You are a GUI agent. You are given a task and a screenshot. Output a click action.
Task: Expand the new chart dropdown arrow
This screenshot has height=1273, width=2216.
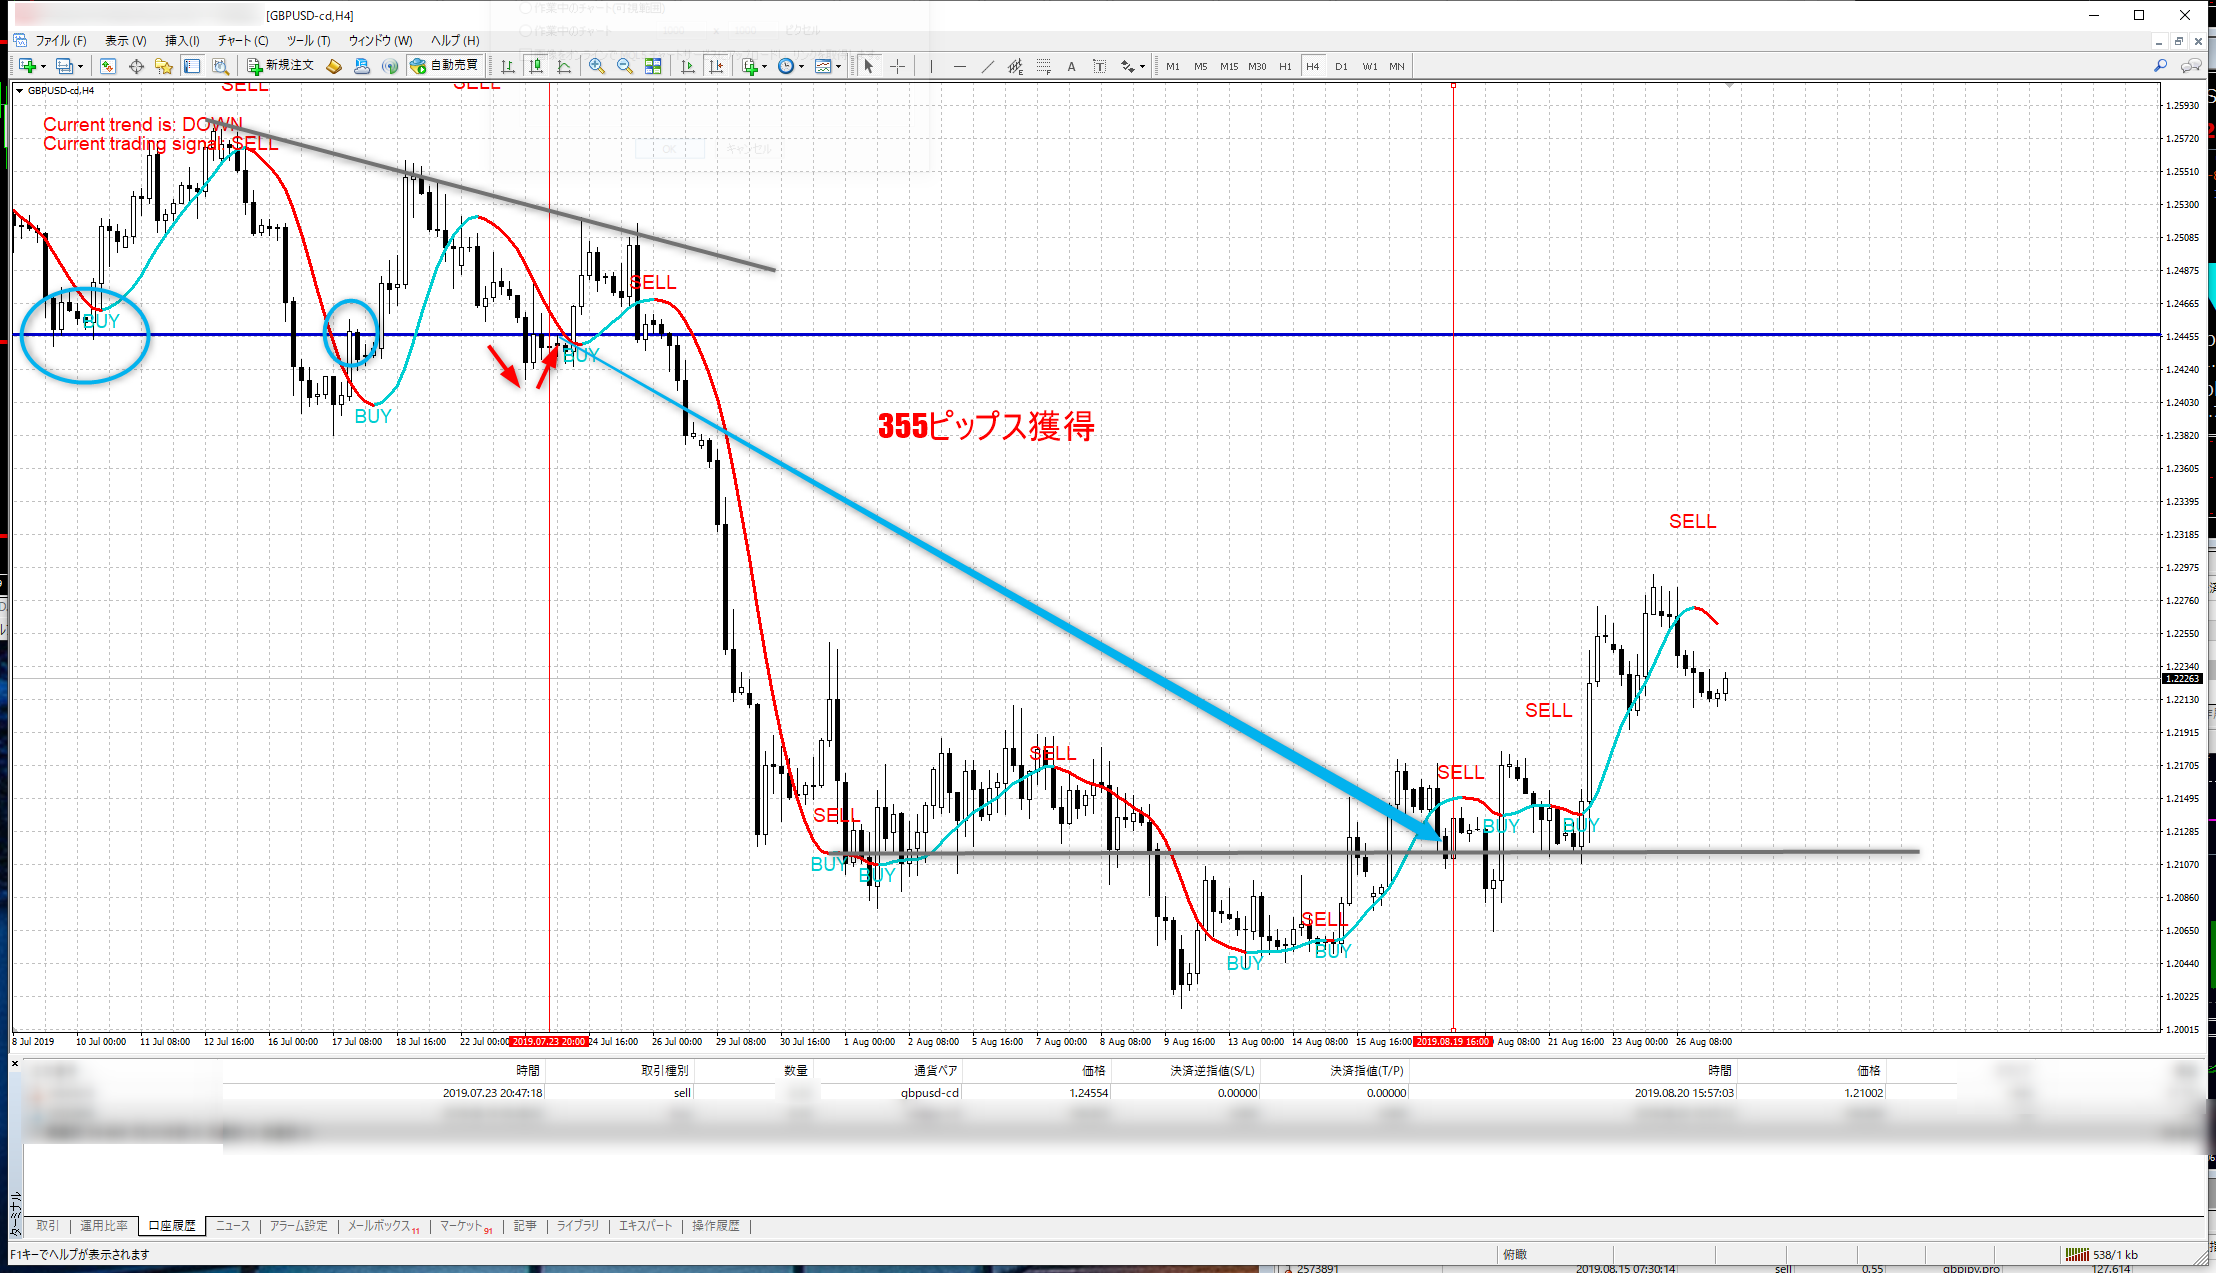click(x=43, y=67)
